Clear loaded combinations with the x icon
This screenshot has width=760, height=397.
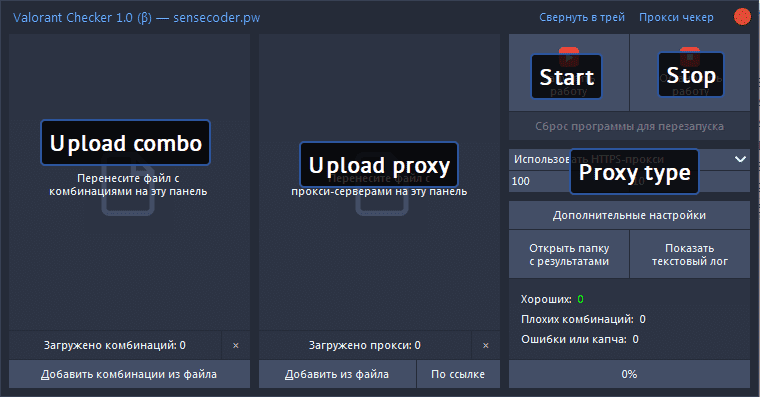pyautogui.click(x=236, y=346)
